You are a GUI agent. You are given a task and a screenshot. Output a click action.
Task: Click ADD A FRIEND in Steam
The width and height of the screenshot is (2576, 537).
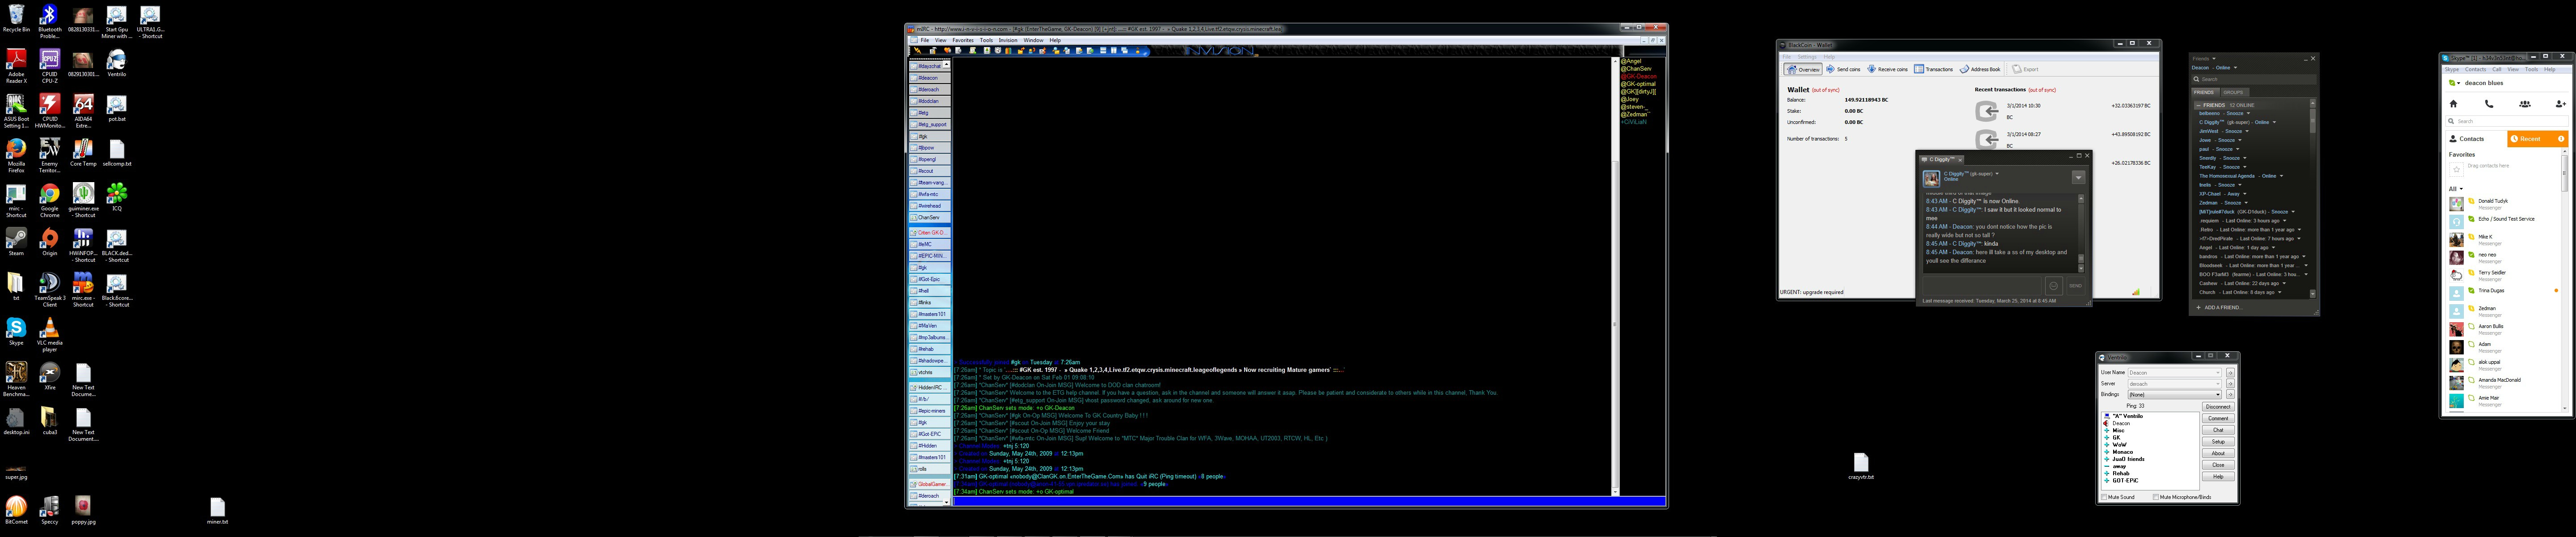2219,308
